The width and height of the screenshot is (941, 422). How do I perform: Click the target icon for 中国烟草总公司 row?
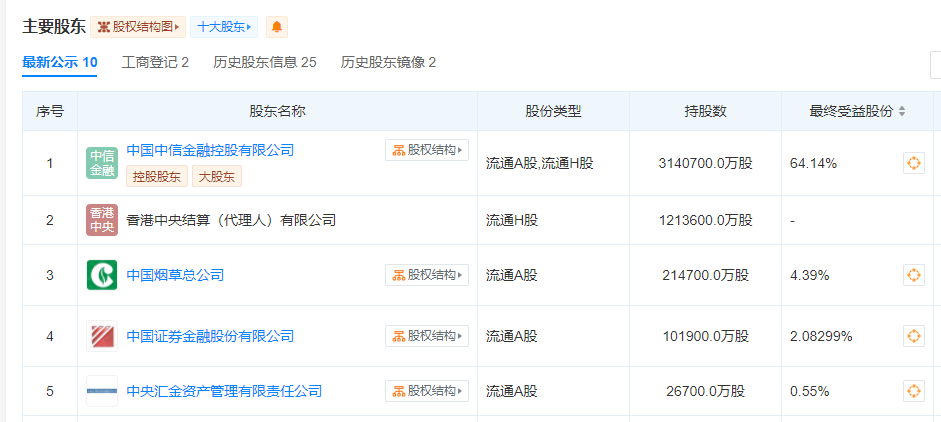click(x=913, y=275)
